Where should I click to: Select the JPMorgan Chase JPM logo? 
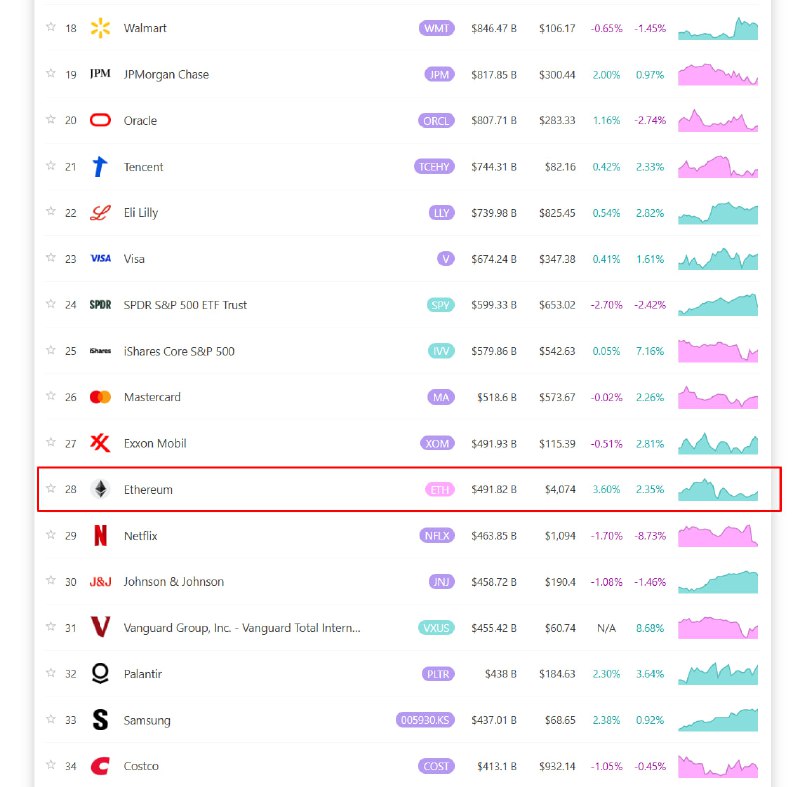click(x=99, y=74)
